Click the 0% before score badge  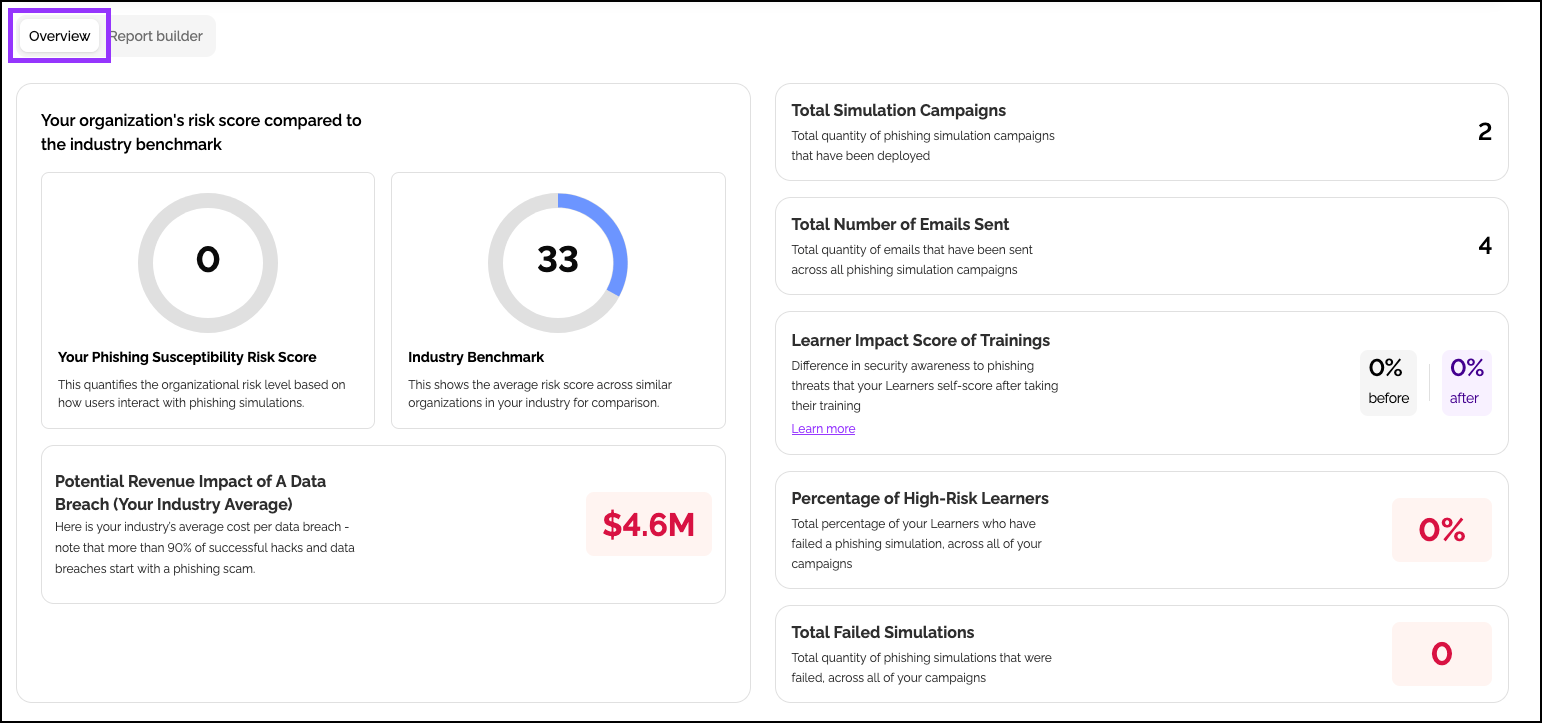pyautogui.click(x=1388, y=382)
